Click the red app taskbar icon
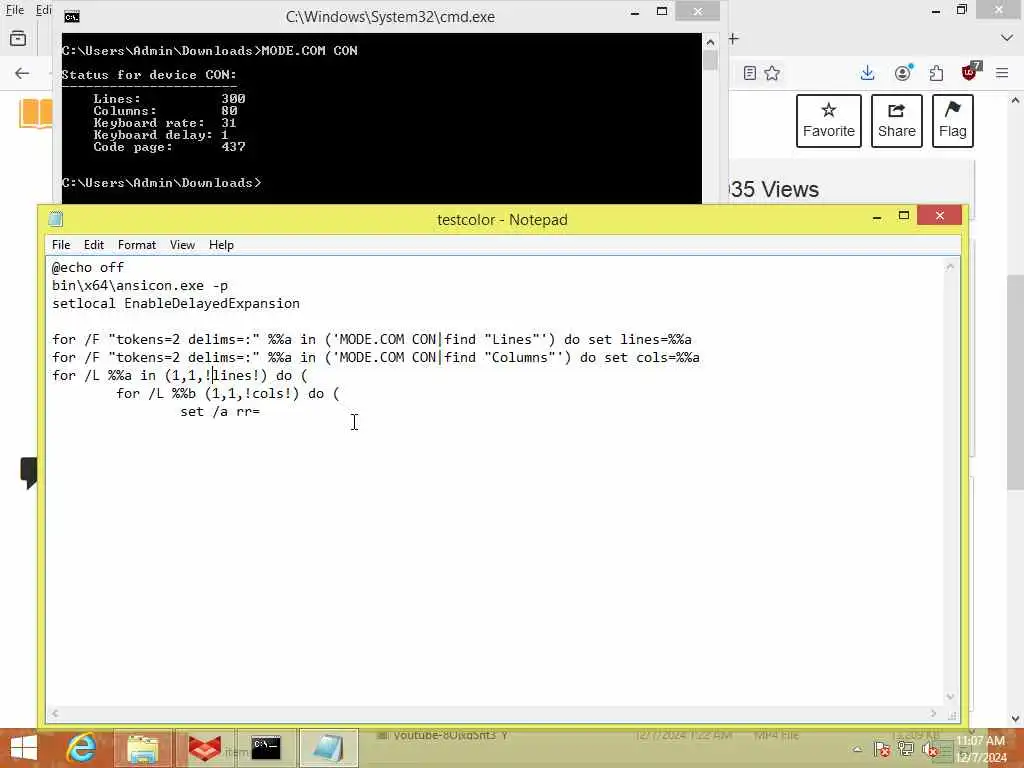1024x768 pixels. pyautogui.click(x=204, y=748)
